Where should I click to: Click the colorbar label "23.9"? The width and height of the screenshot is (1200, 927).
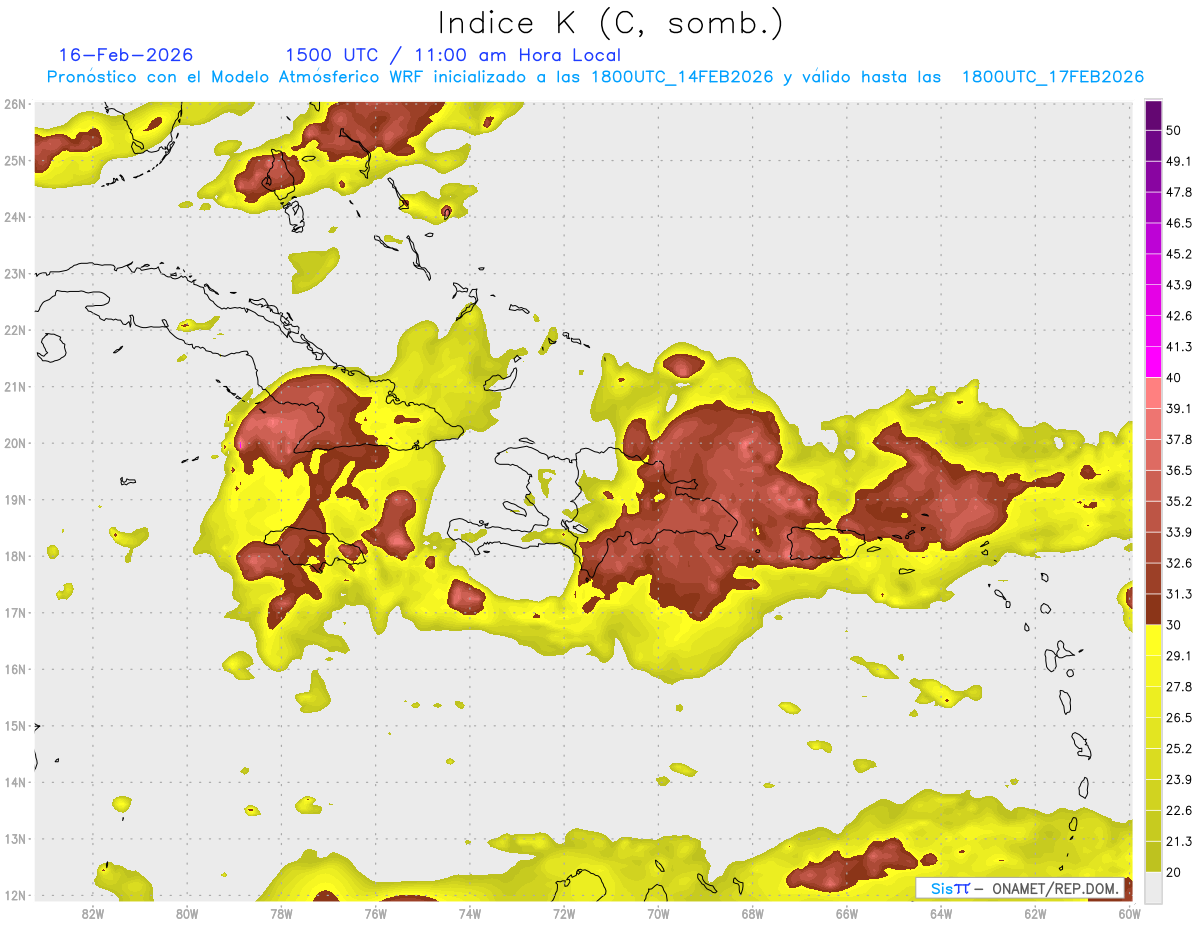pos(1177,780)
